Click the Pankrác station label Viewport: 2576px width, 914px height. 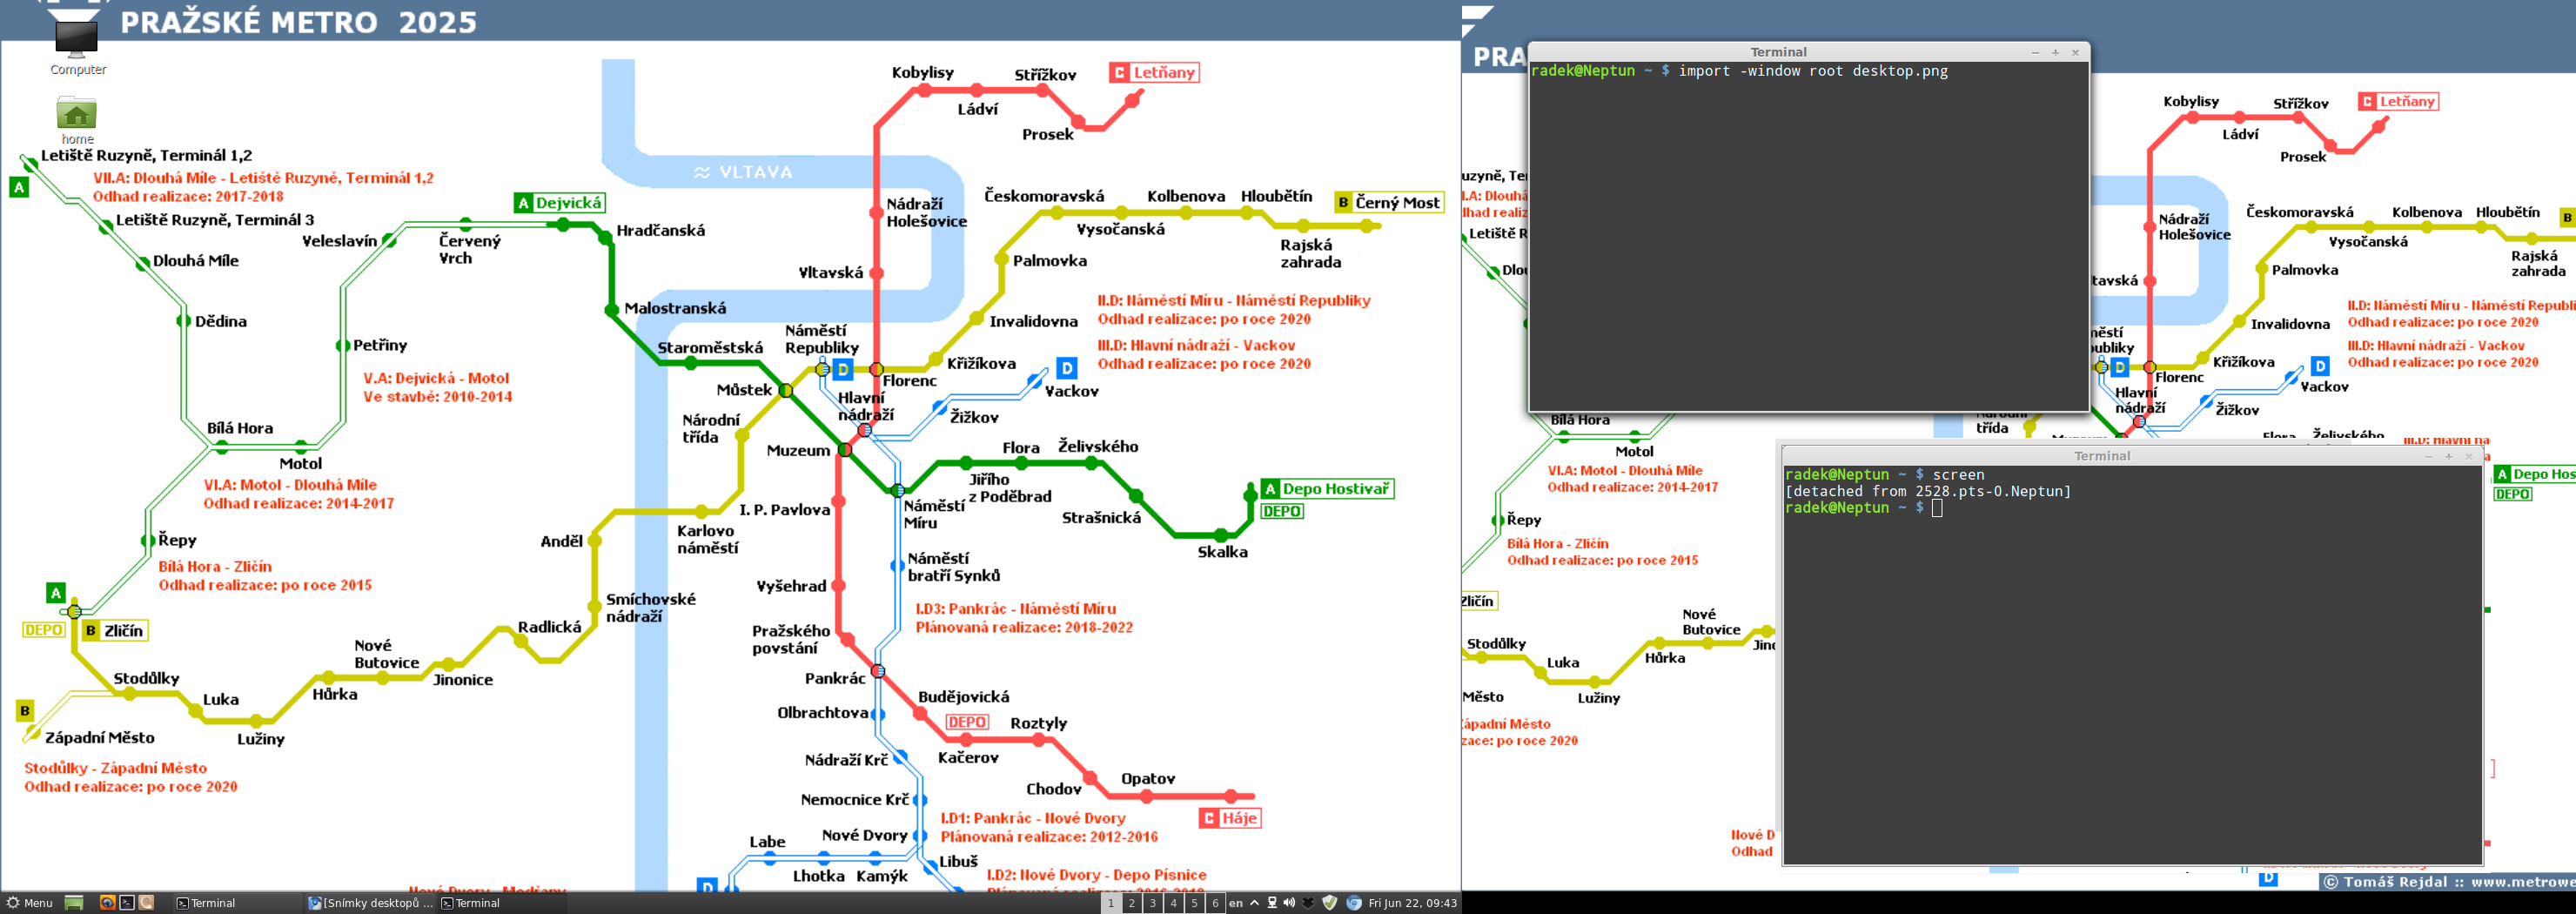835,679
